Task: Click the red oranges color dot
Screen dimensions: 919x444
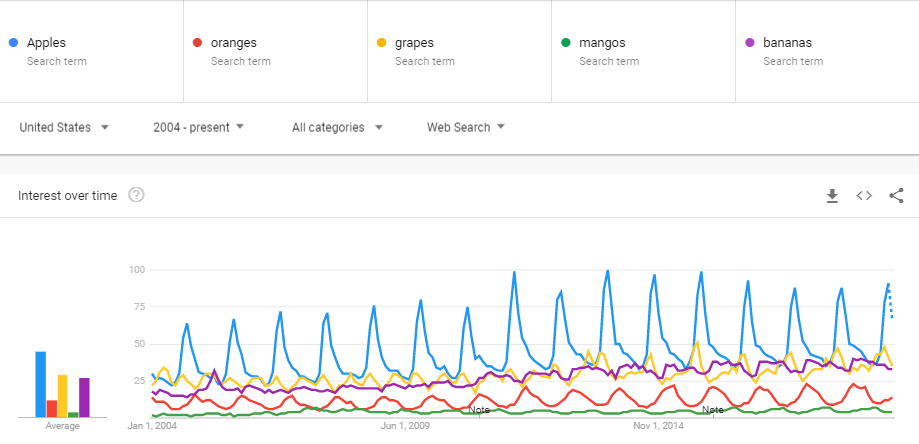Action: pyautogui.click(x=198, y=43)
